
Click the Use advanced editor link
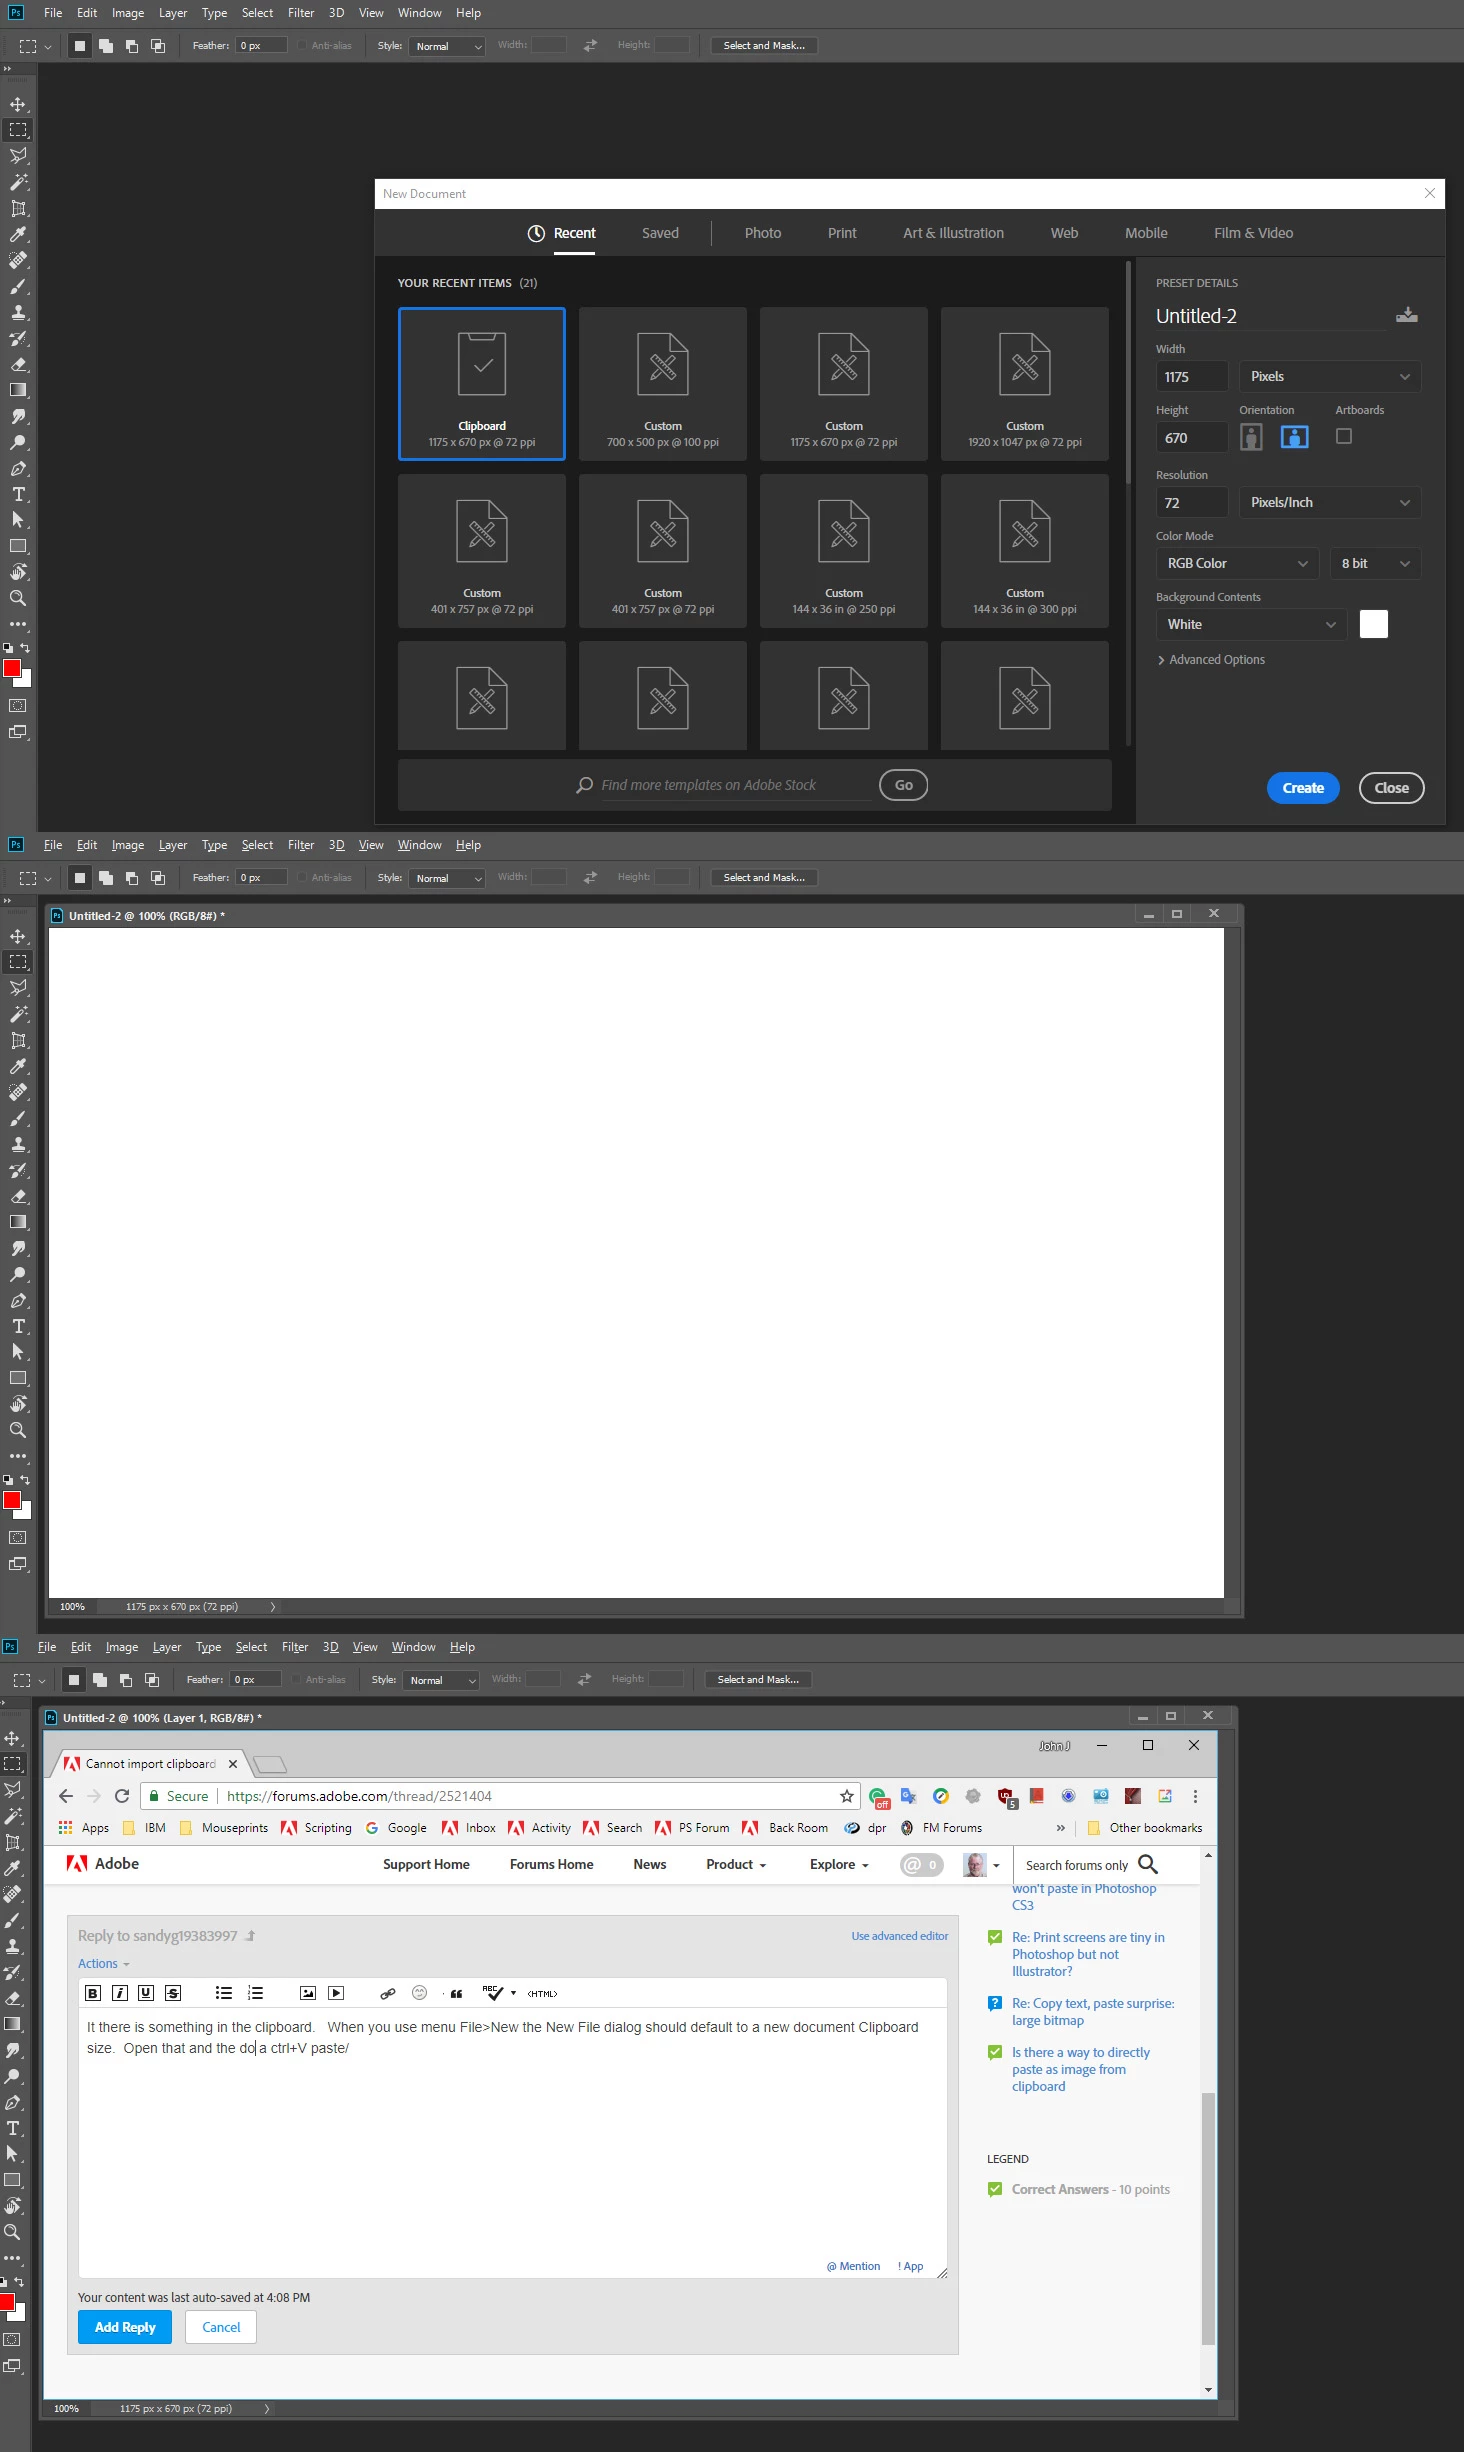point(900,1935)
